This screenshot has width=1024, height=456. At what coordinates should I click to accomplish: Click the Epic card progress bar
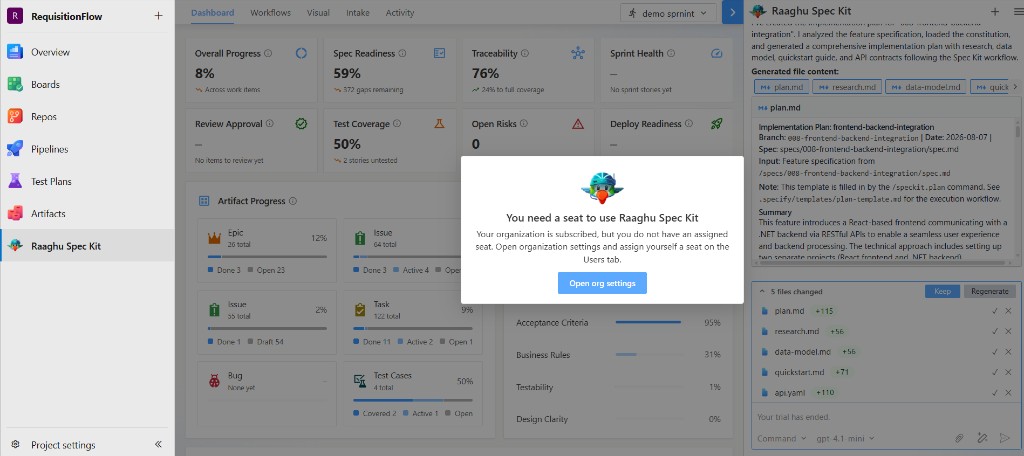[267, 257]
